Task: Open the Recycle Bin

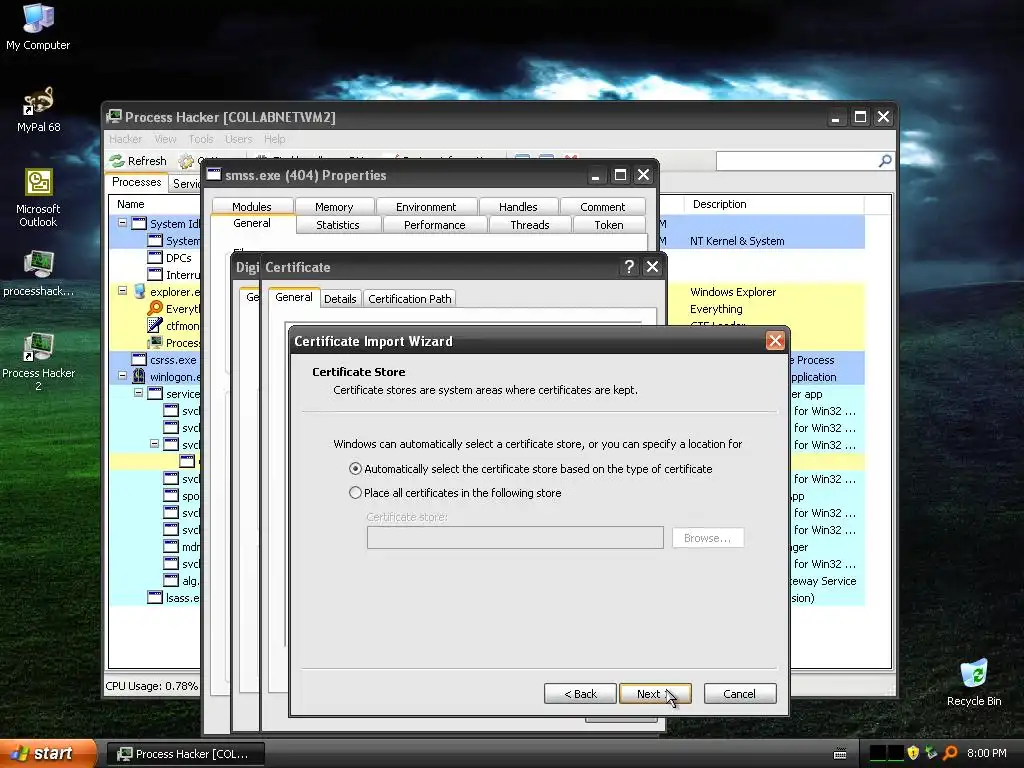Action: coord(974,682)
